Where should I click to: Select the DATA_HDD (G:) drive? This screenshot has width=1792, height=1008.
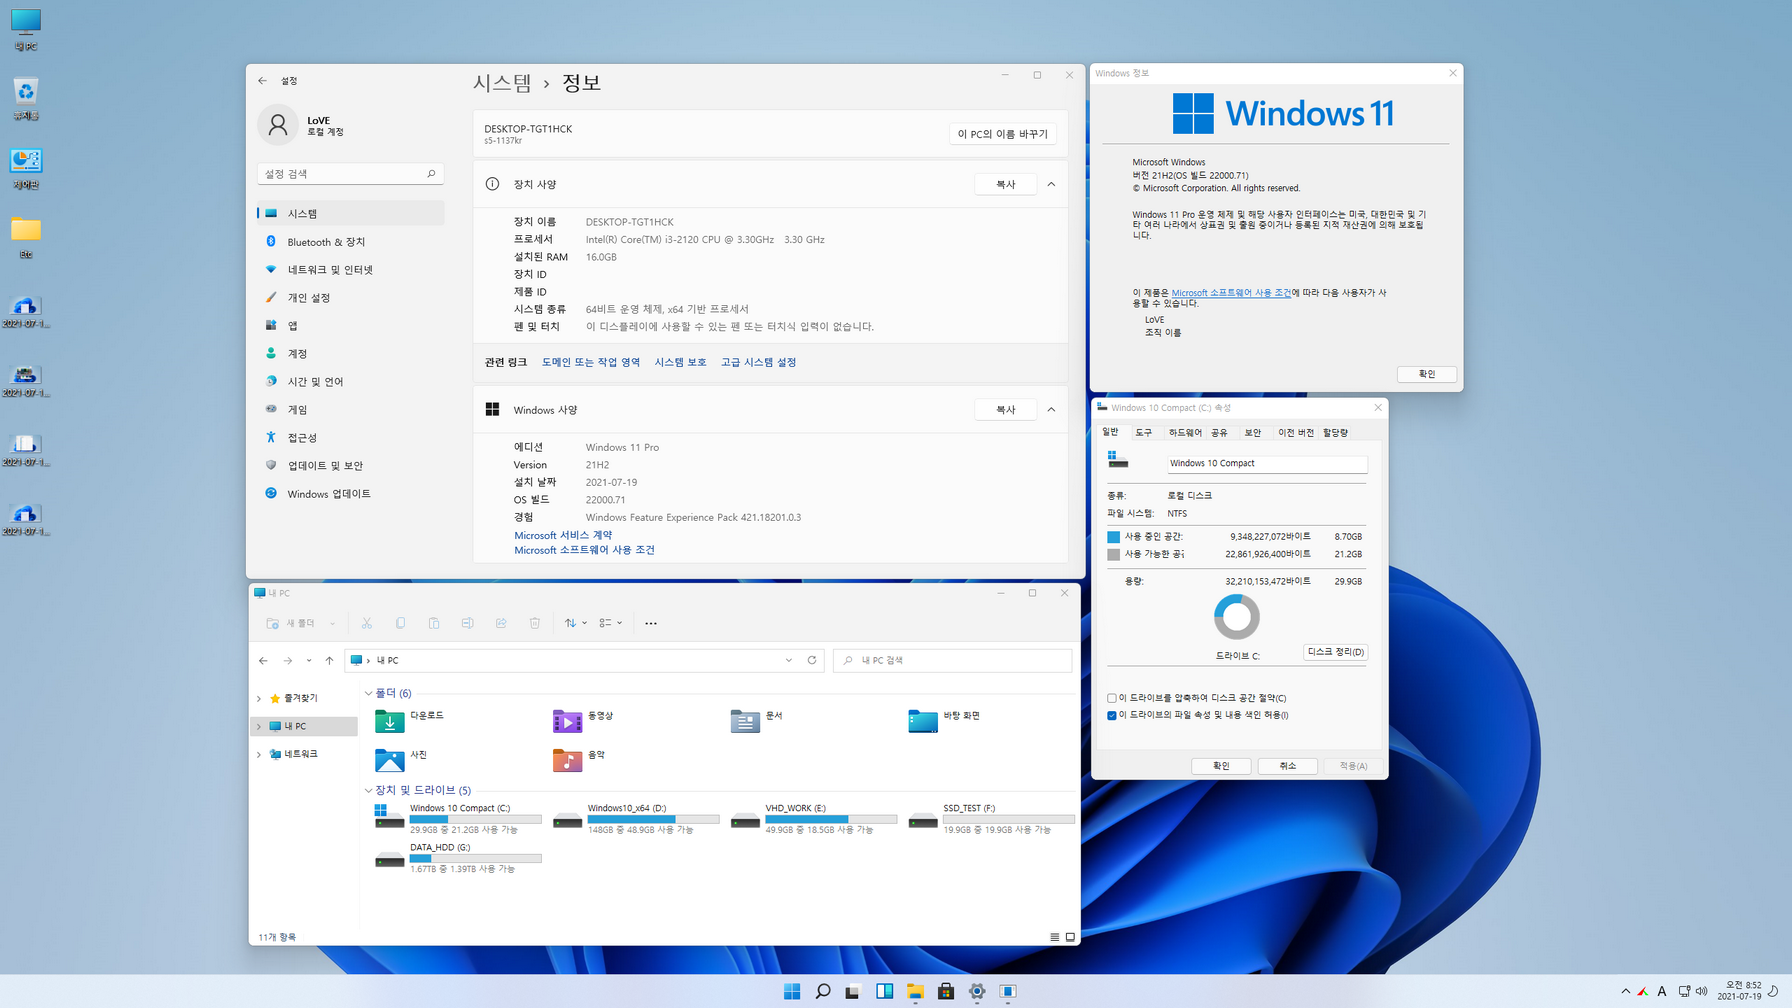[458, 857]
